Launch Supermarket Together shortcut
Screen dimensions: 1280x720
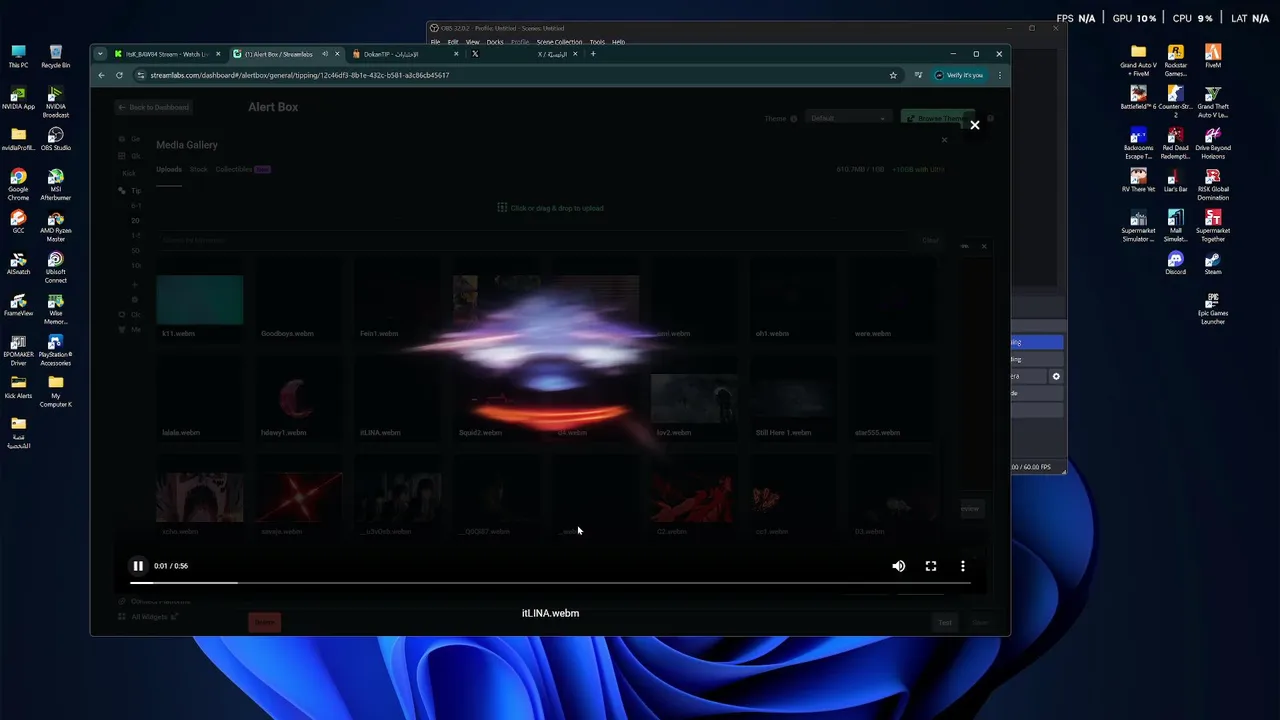1213,225
